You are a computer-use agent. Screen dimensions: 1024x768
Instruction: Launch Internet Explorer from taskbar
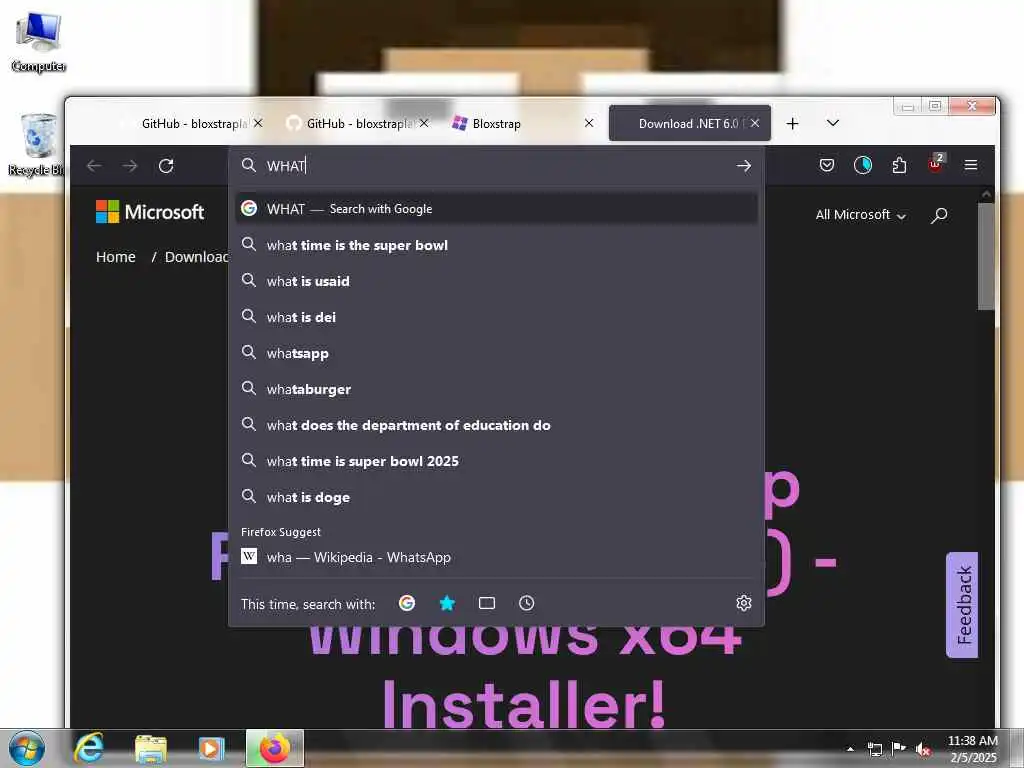(x=89, y=748)
